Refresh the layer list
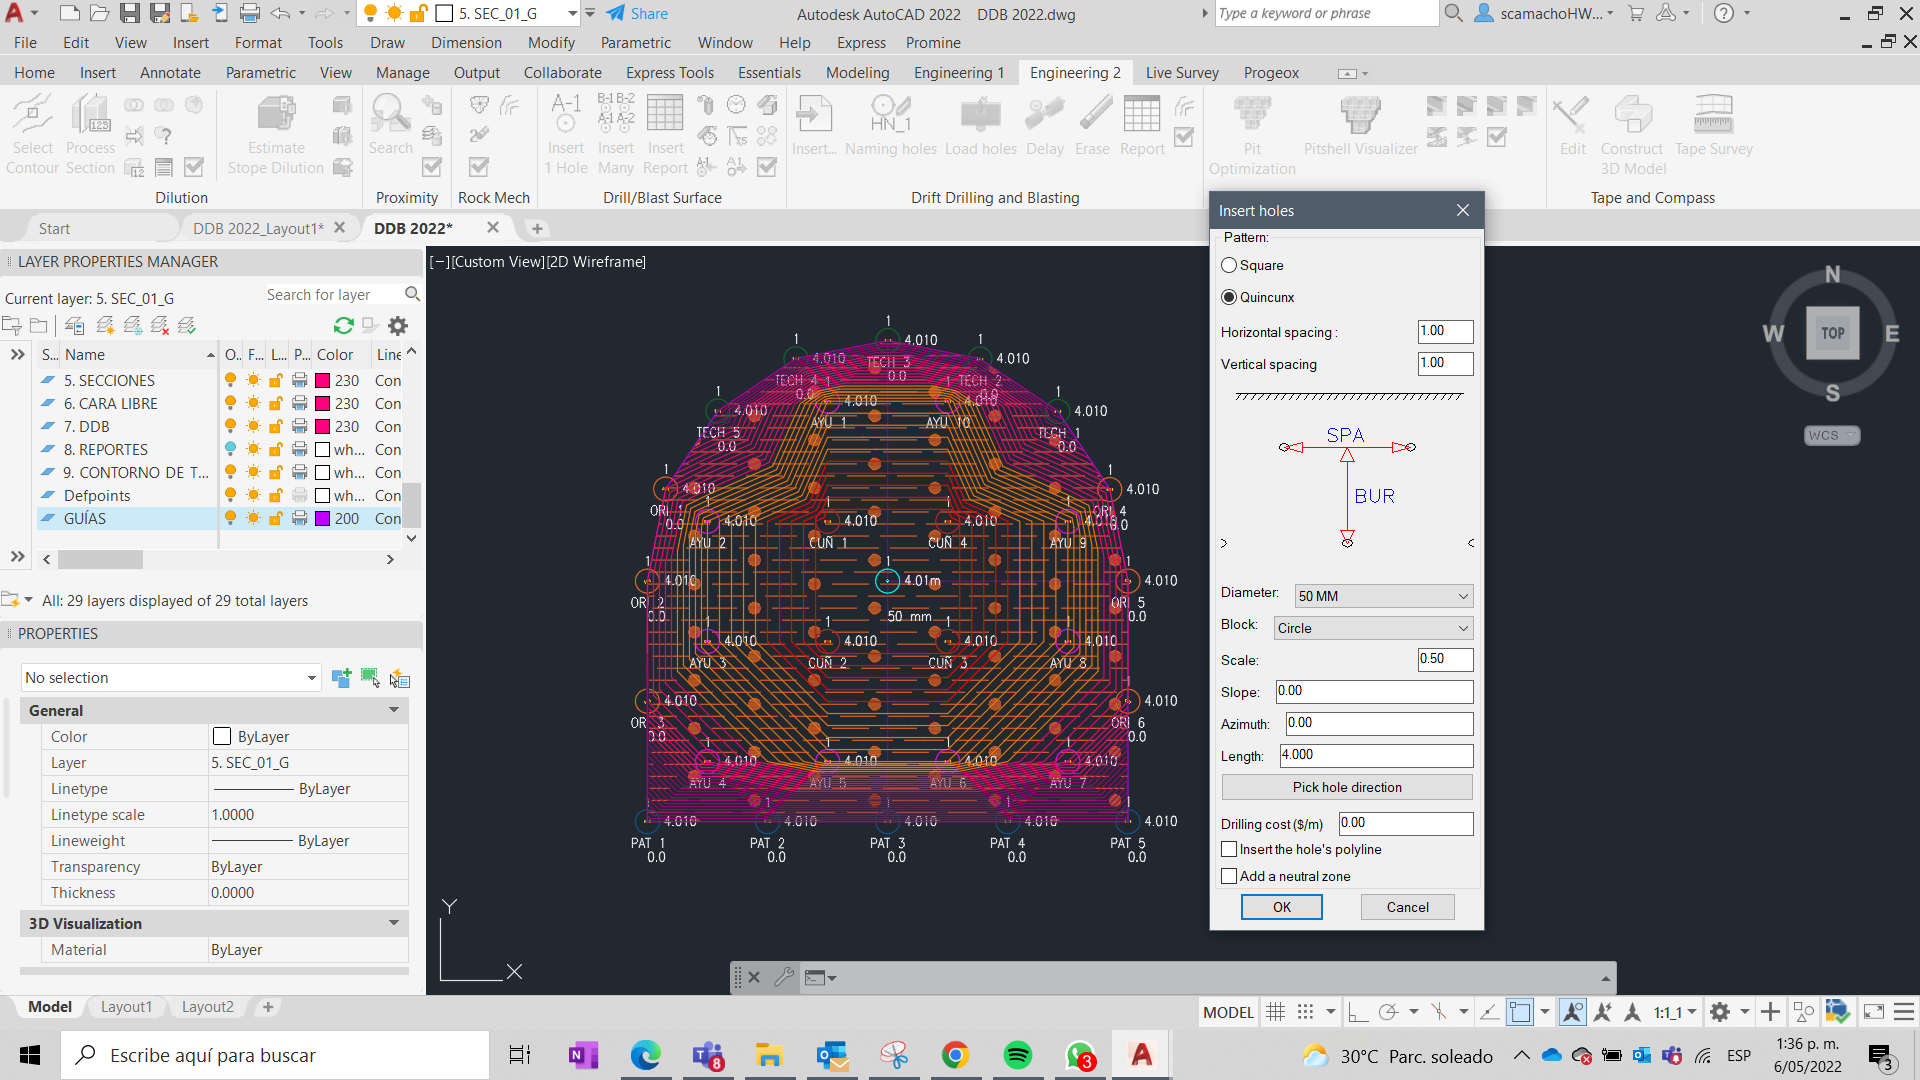 [344, 326]
